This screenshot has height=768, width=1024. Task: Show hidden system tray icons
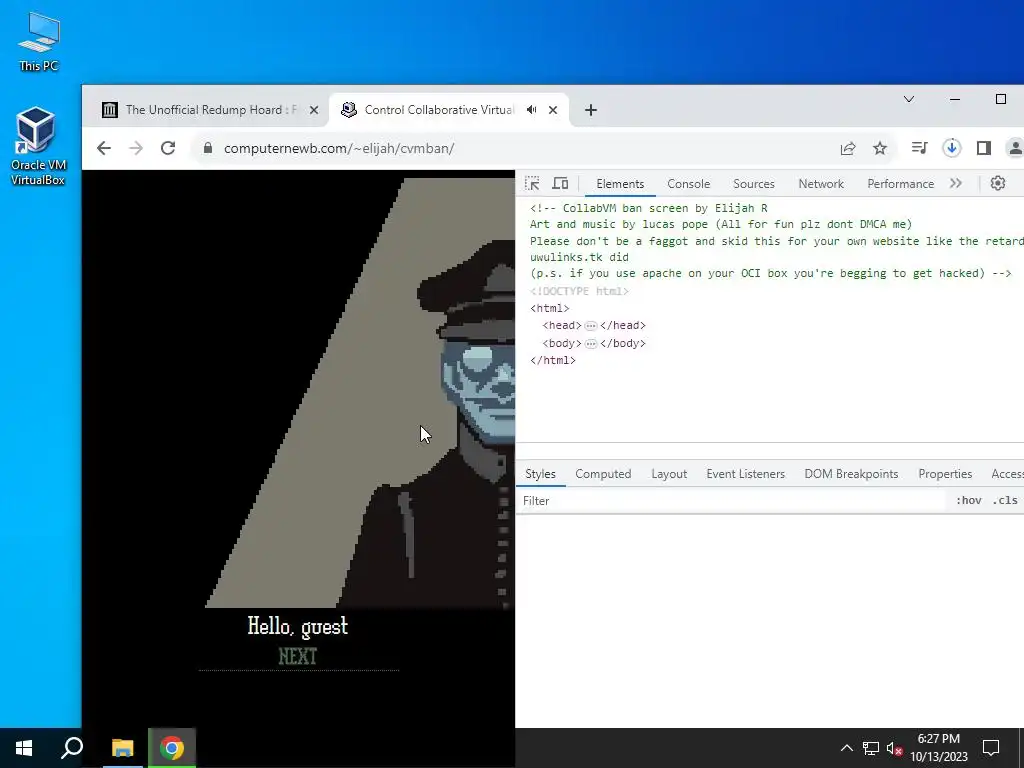(x=846, y=748)
